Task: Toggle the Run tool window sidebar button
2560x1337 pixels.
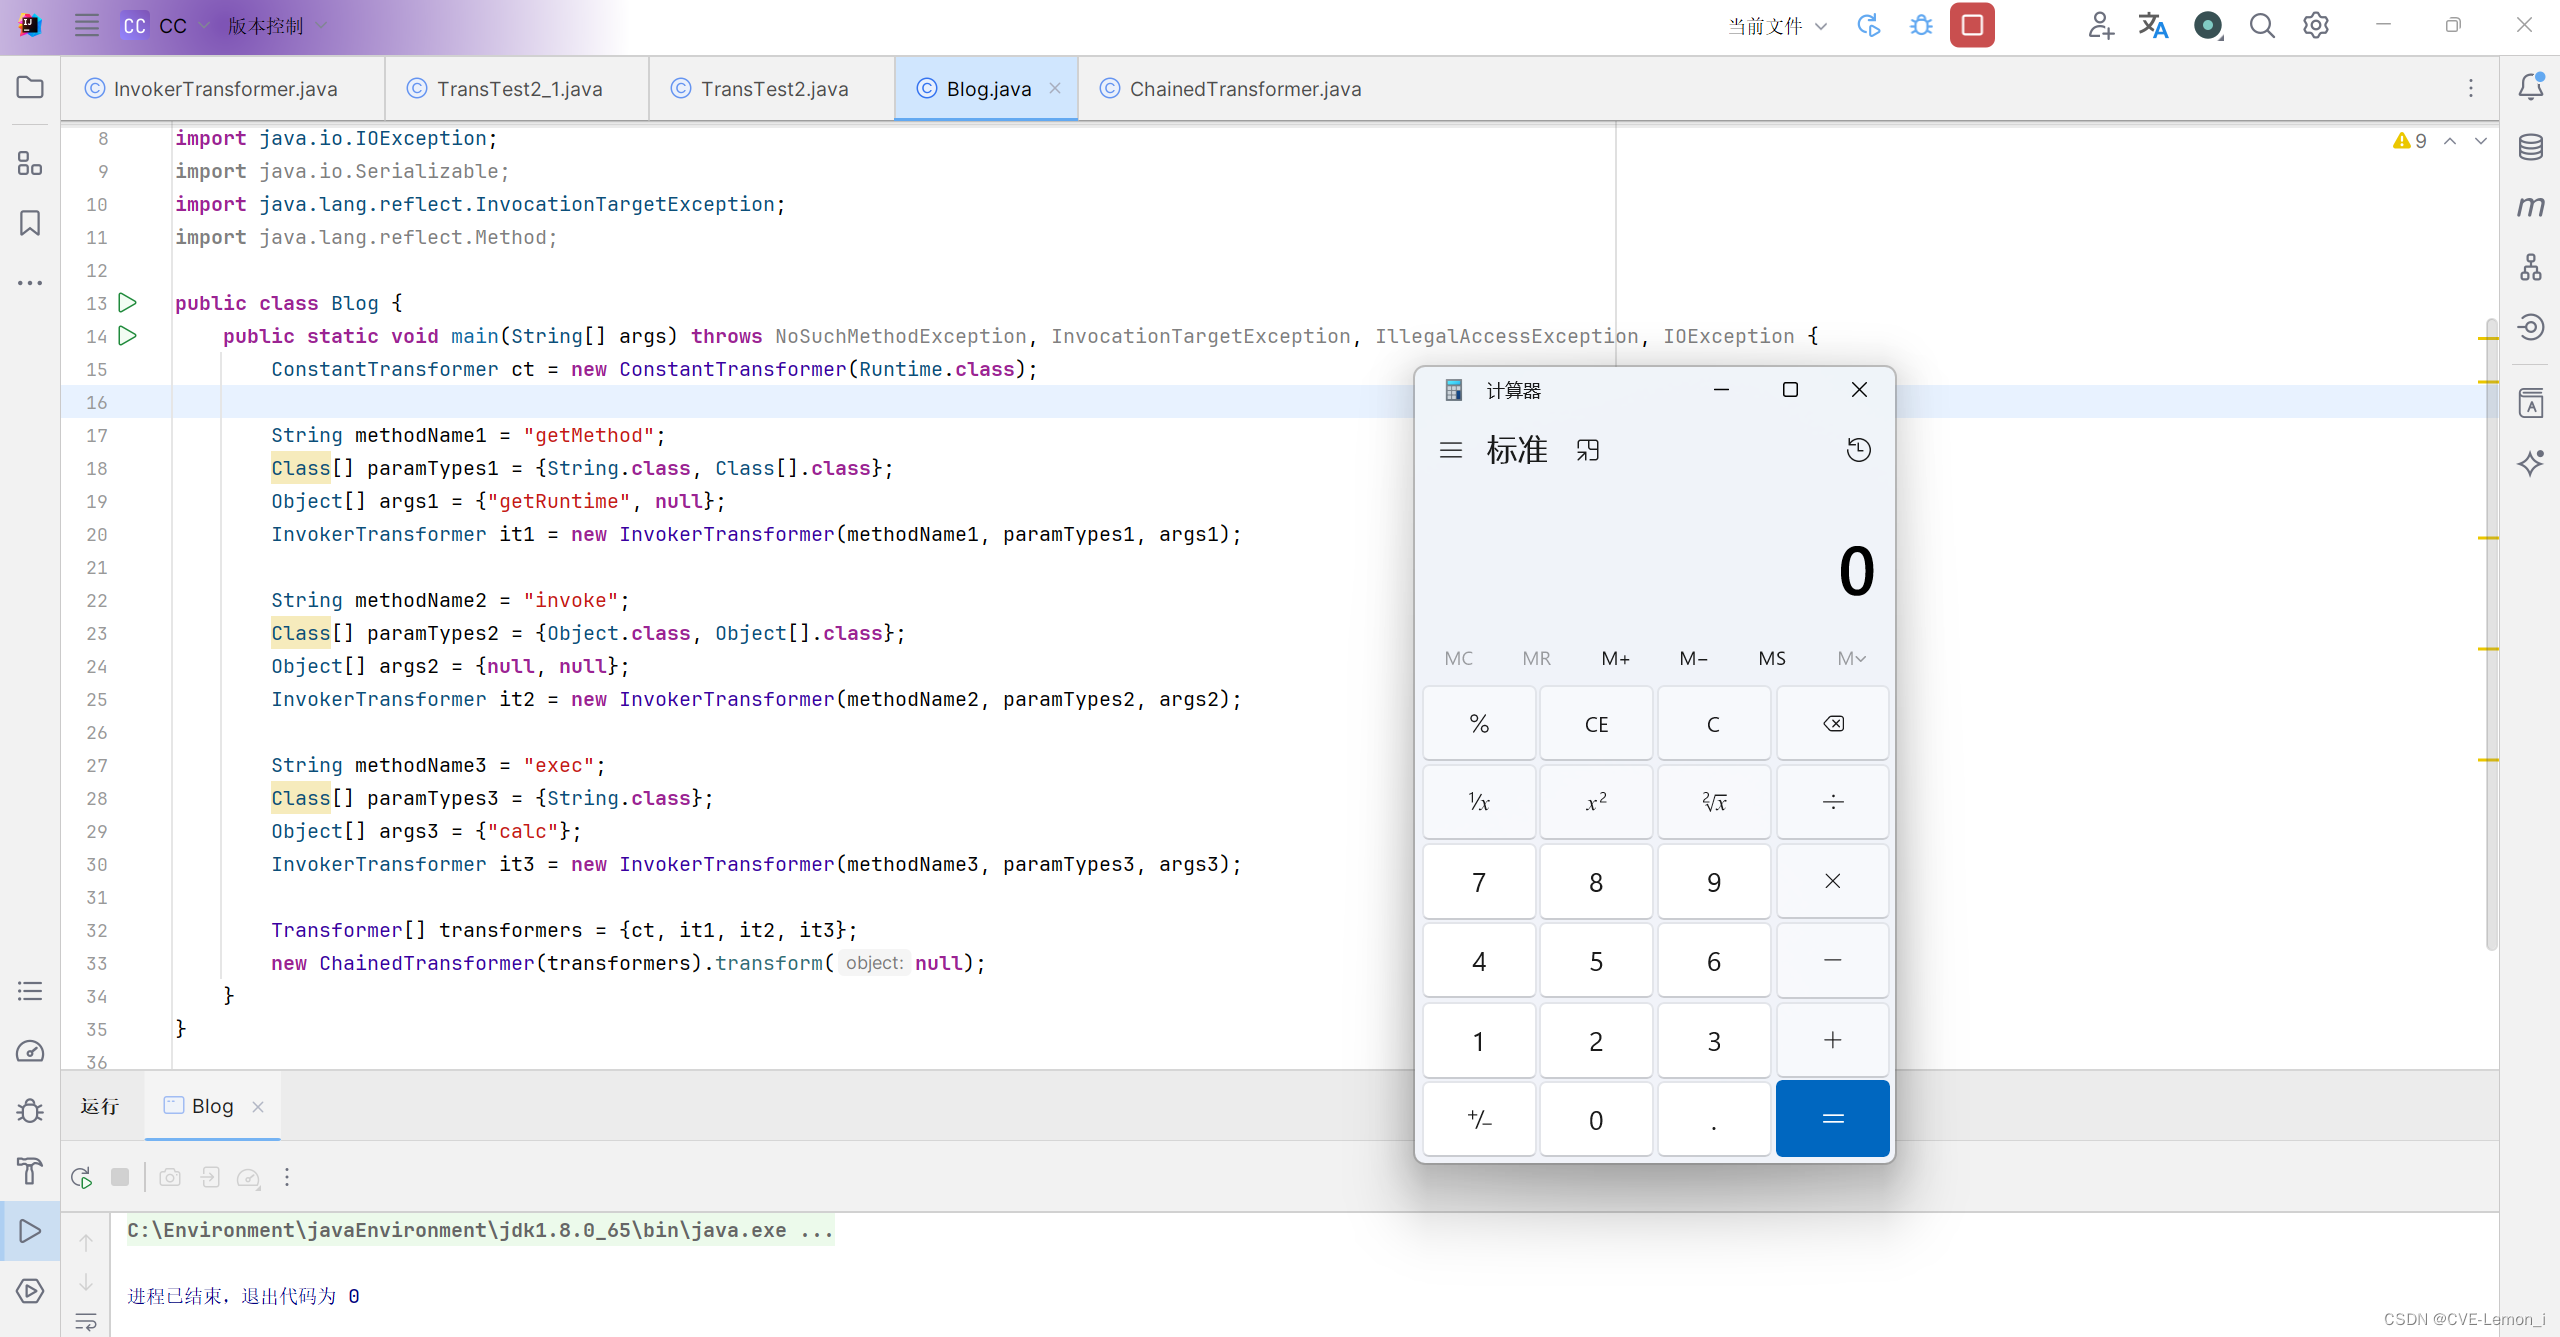Action: [x=30, y=1231]
